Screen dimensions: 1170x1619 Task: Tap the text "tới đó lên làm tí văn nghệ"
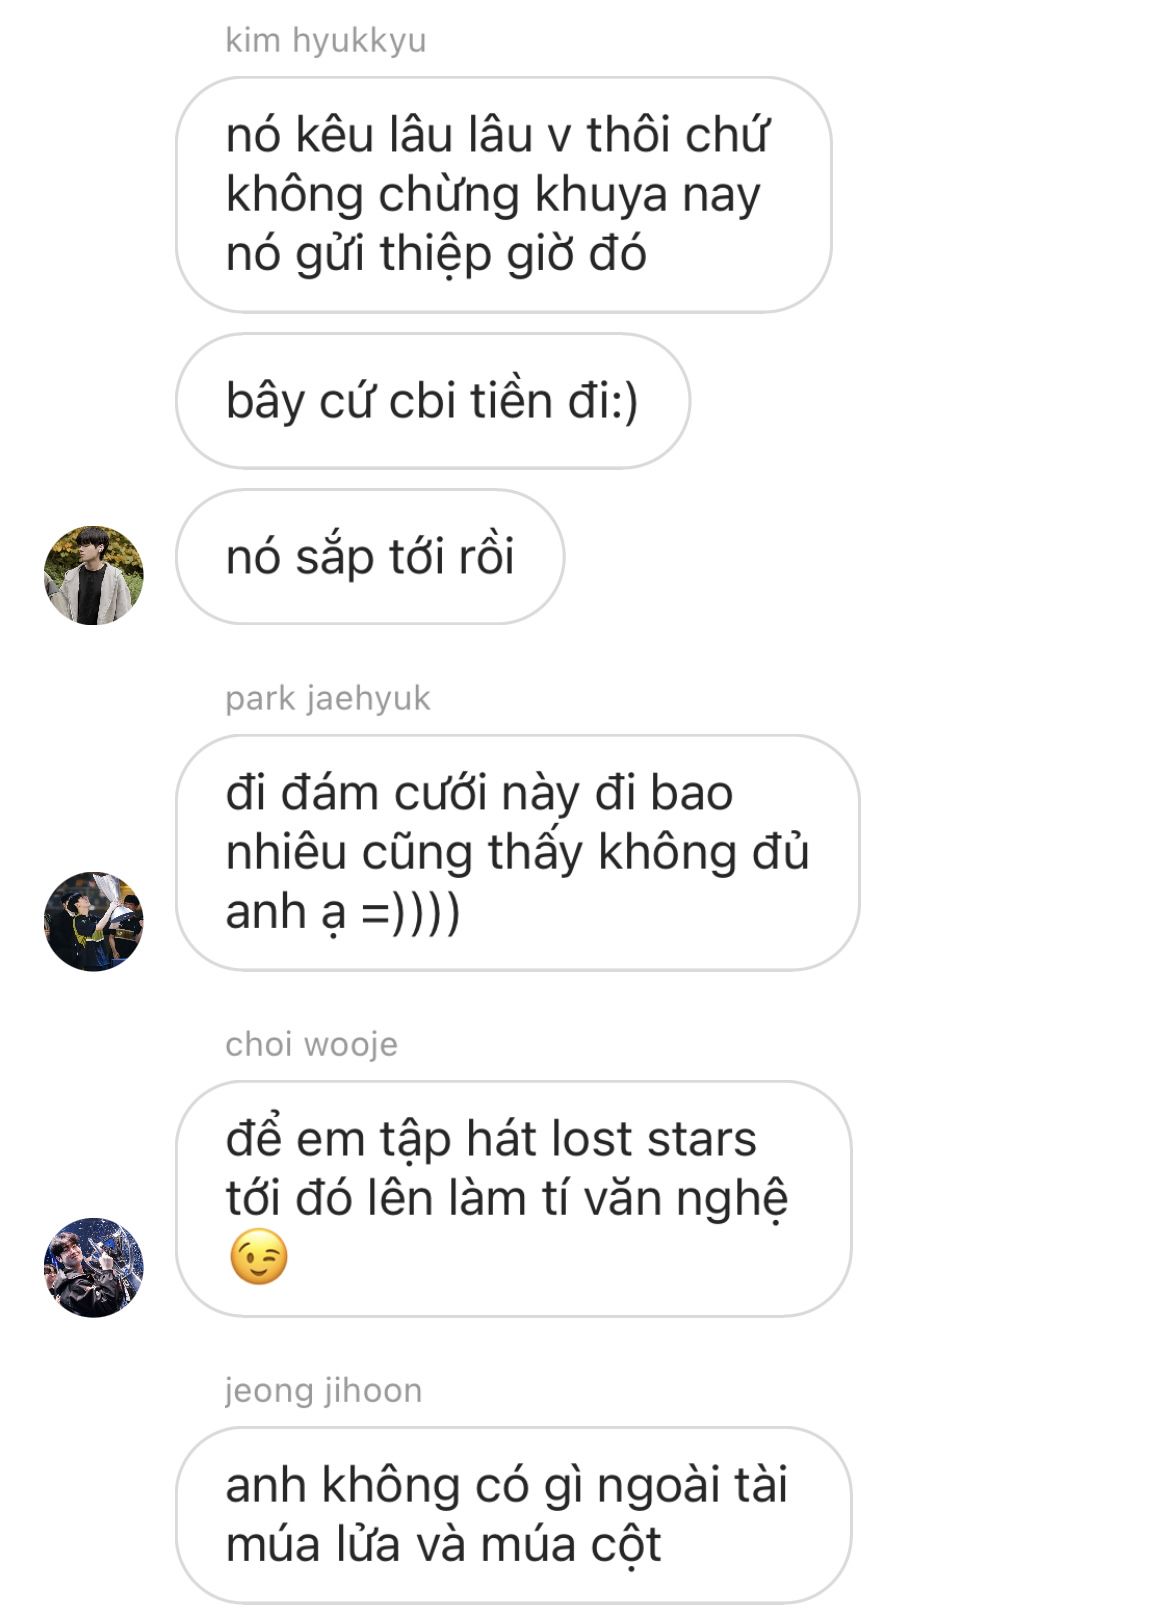tap(507, 1199)
